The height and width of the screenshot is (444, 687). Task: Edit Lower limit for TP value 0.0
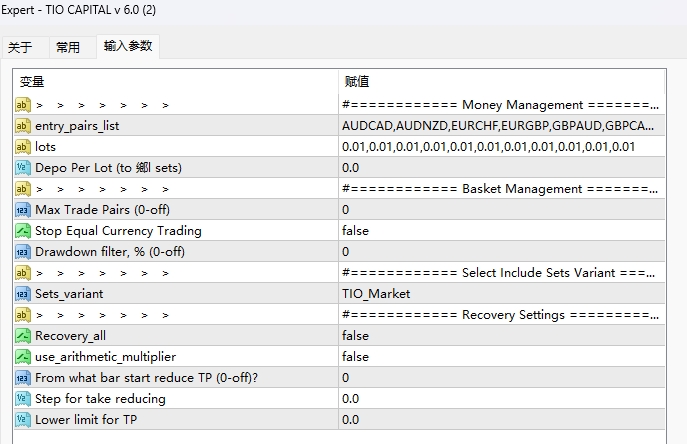[502, 420]
